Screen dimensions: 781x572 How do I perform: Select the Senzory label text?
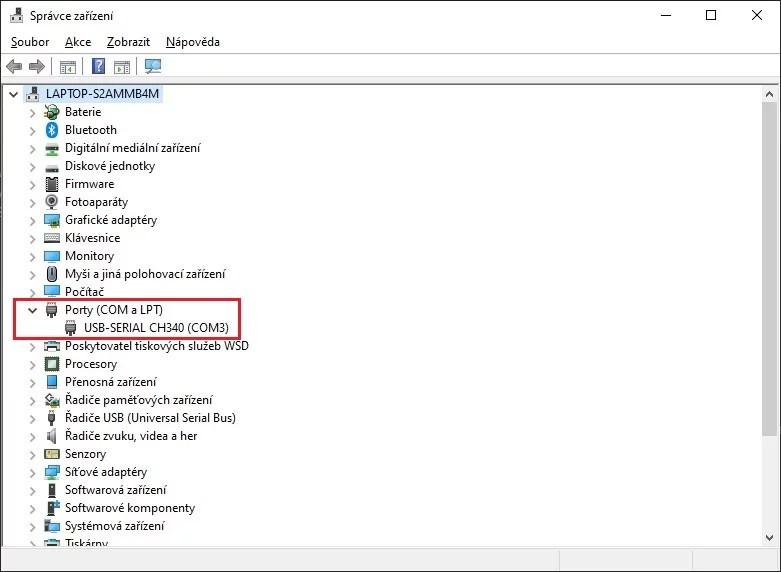coord(86,454)
